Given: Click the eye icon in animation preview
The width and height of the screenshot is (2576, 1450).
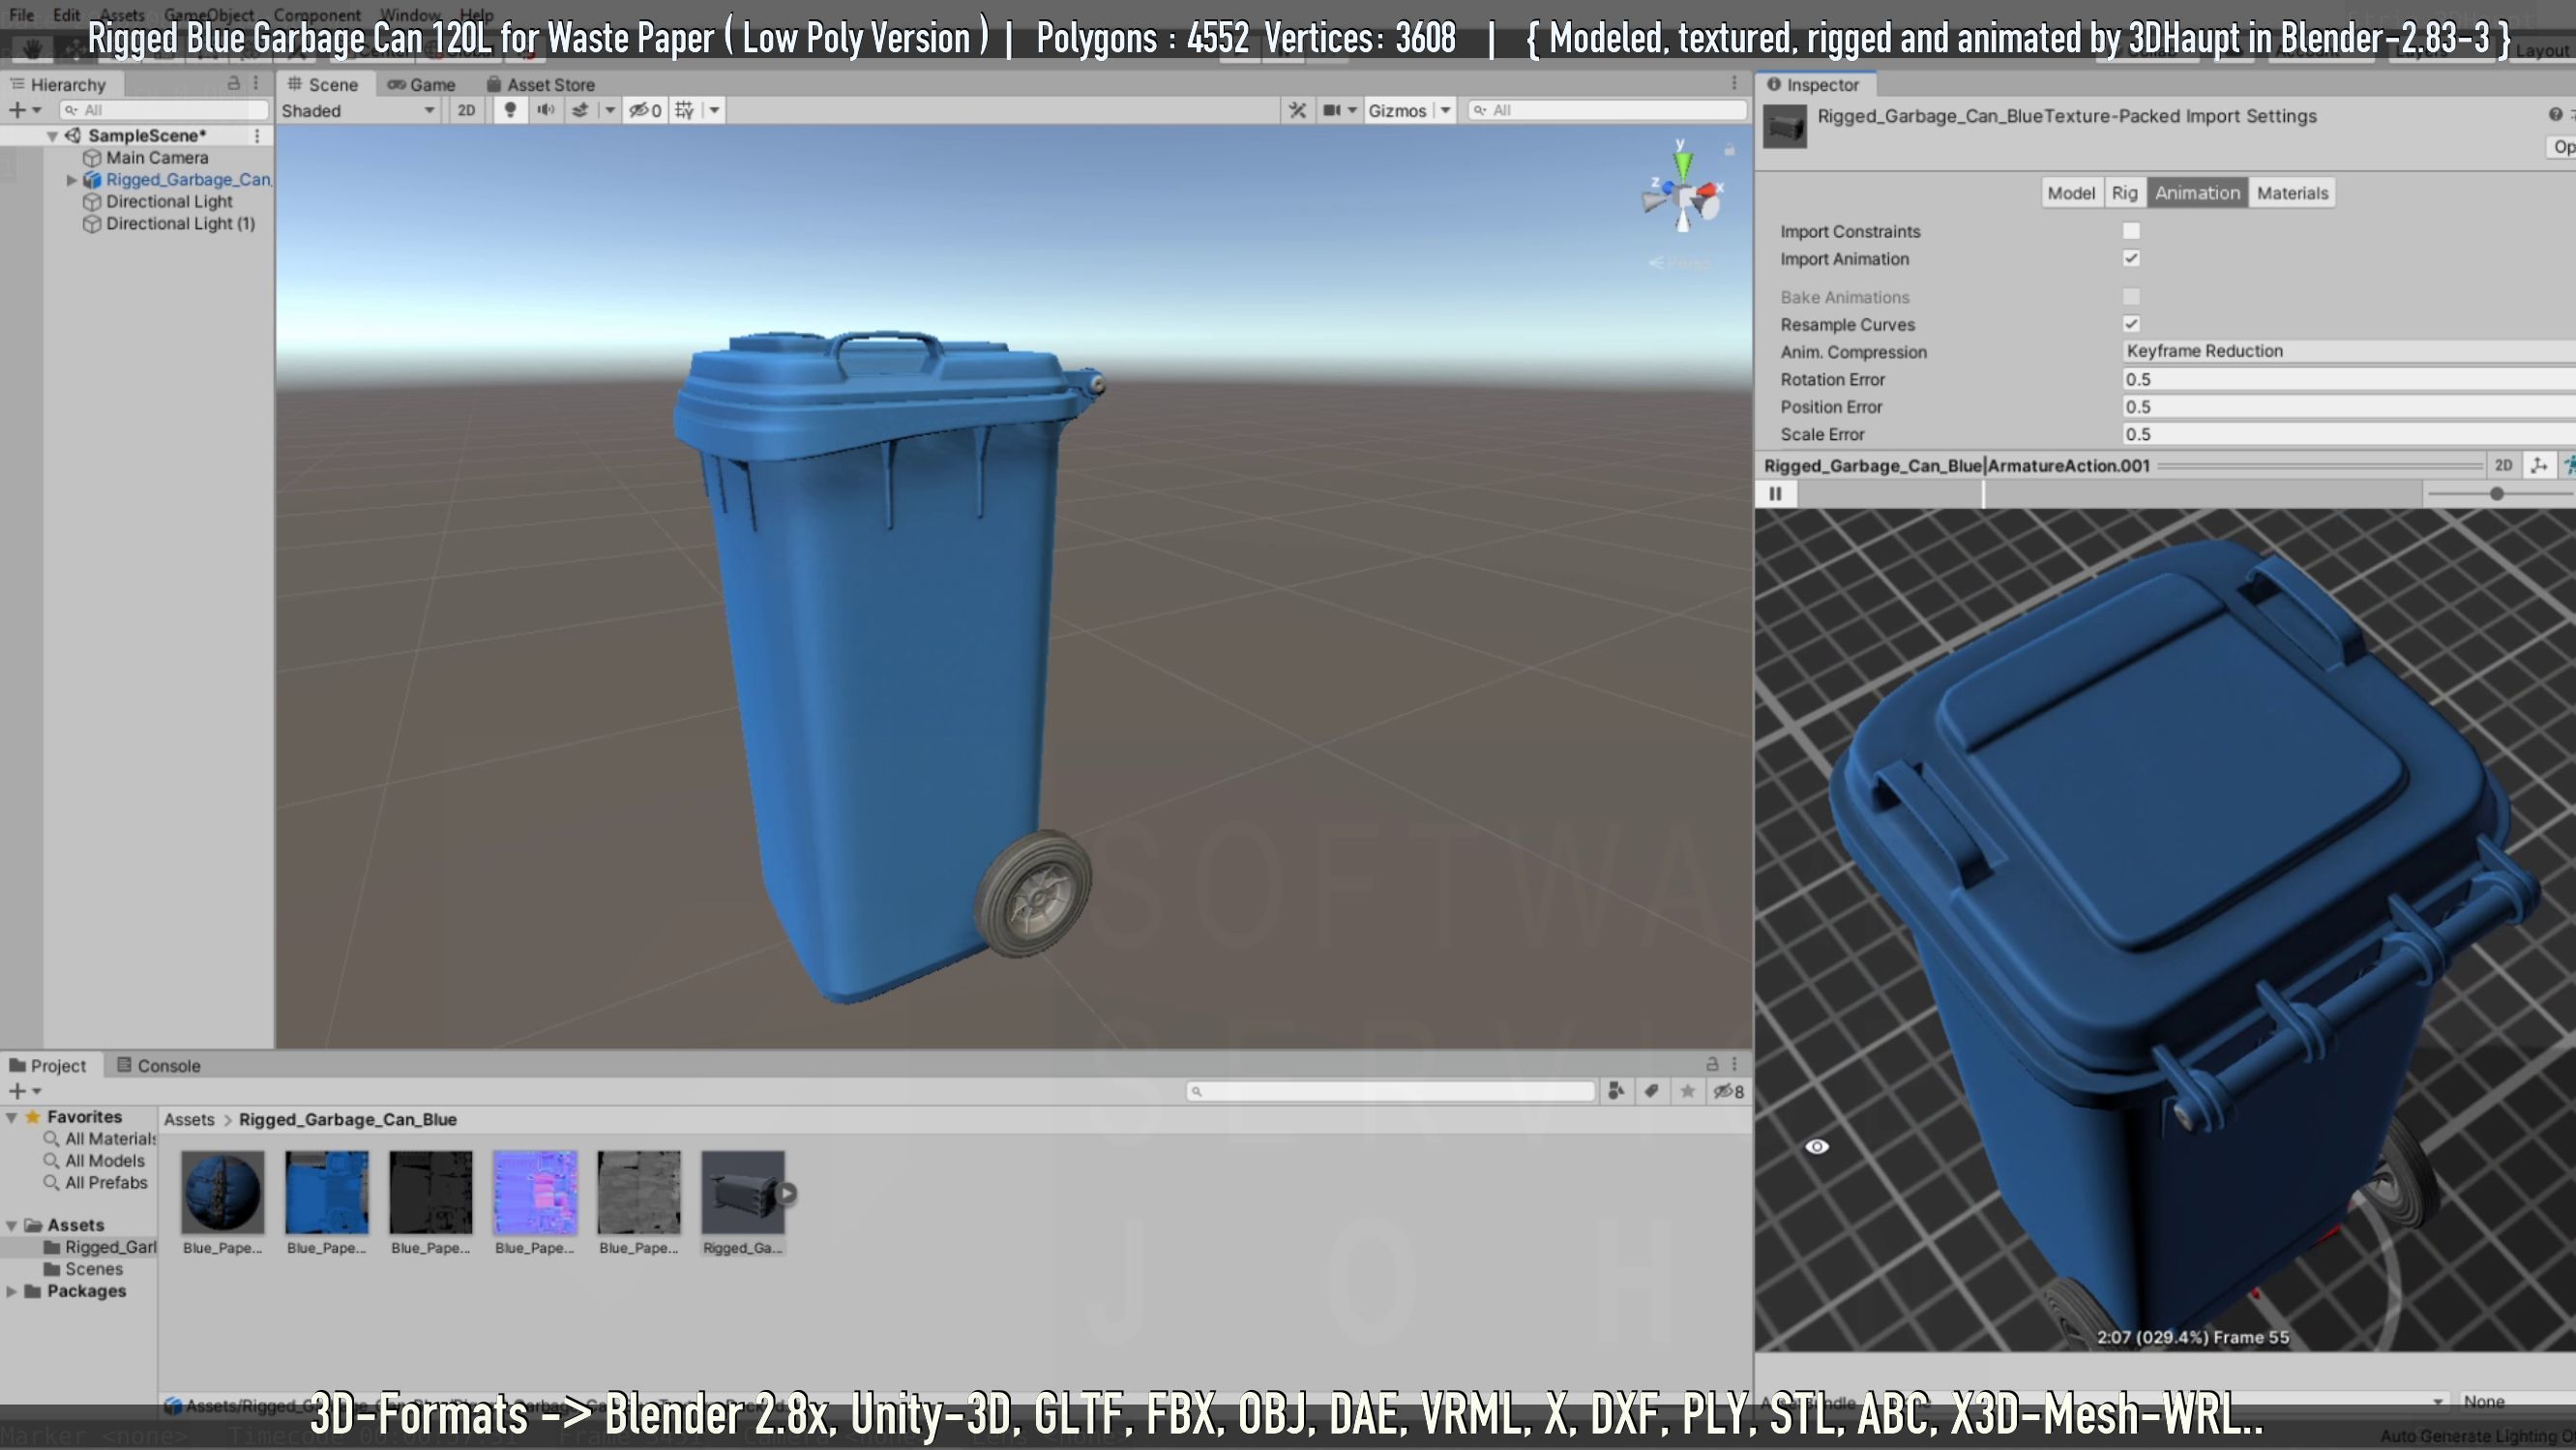Looking at the screenshot, I should 1817,1146.
